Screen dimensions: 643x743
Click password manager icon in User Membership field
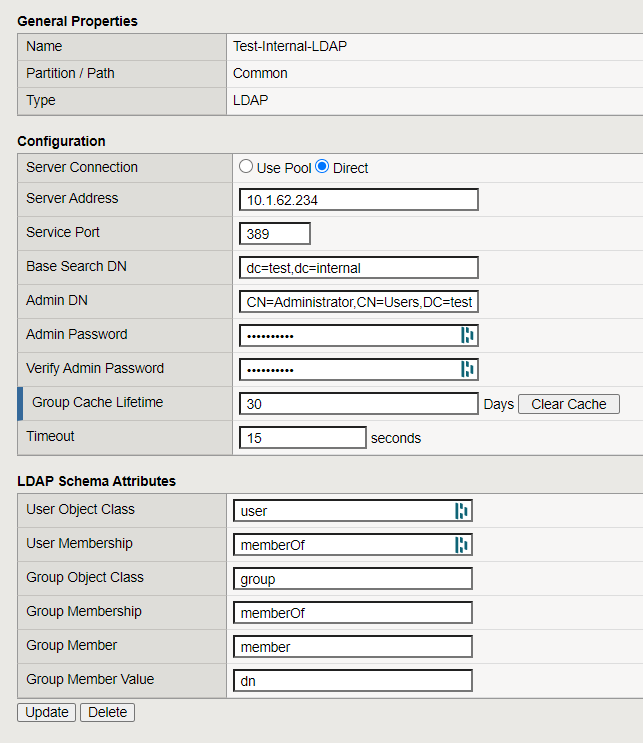(461, 545)
